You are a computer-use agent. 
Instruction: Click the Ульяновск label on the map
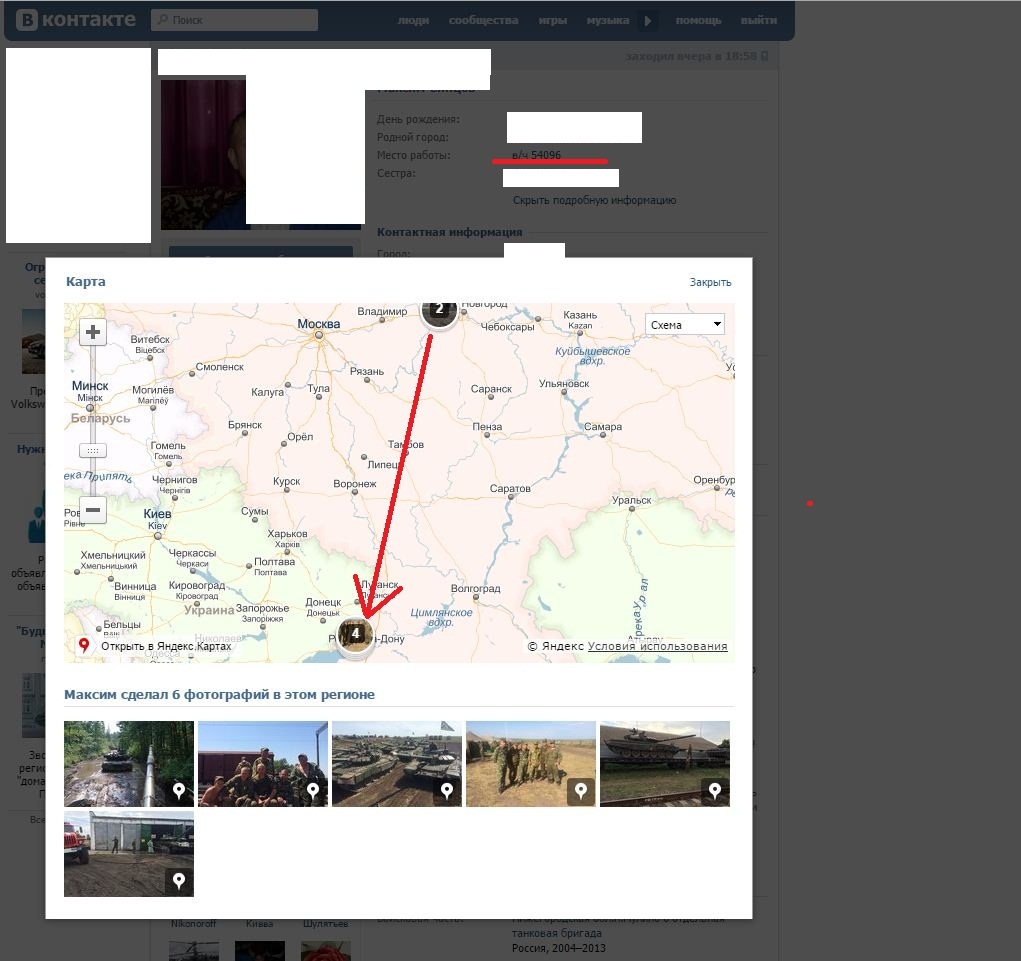[x=564, y=383]
